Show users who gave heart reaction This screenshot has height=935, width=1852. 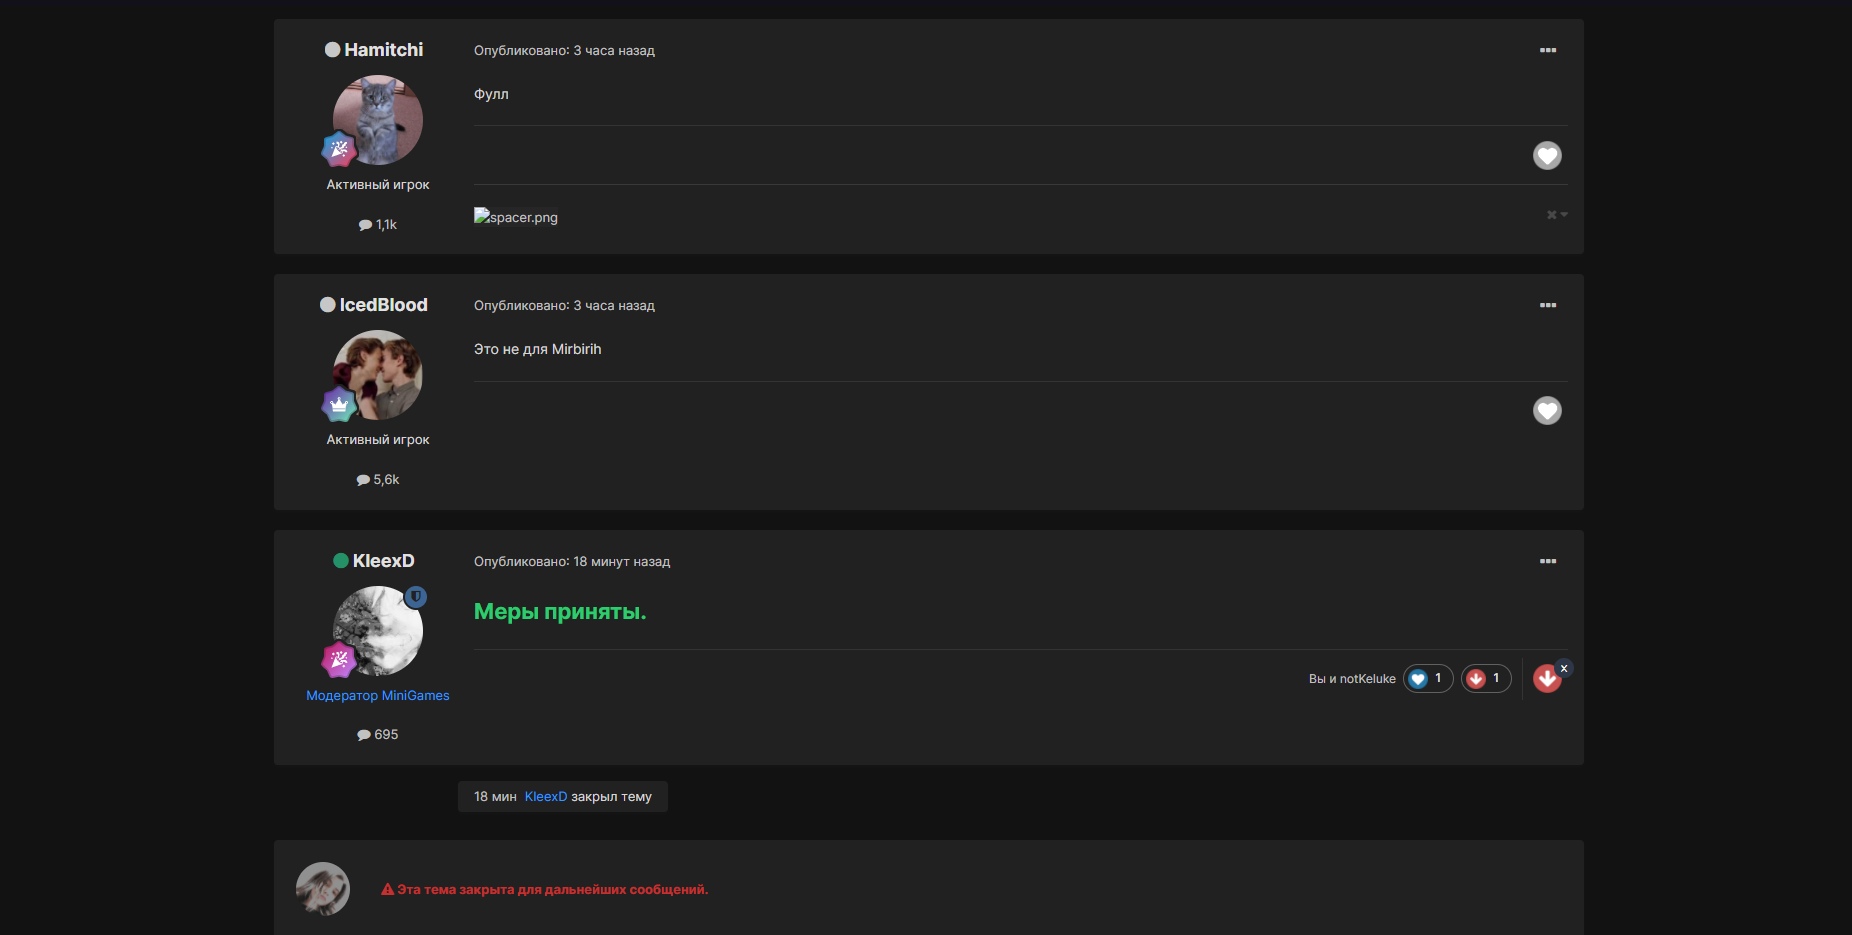(1427, 678)
